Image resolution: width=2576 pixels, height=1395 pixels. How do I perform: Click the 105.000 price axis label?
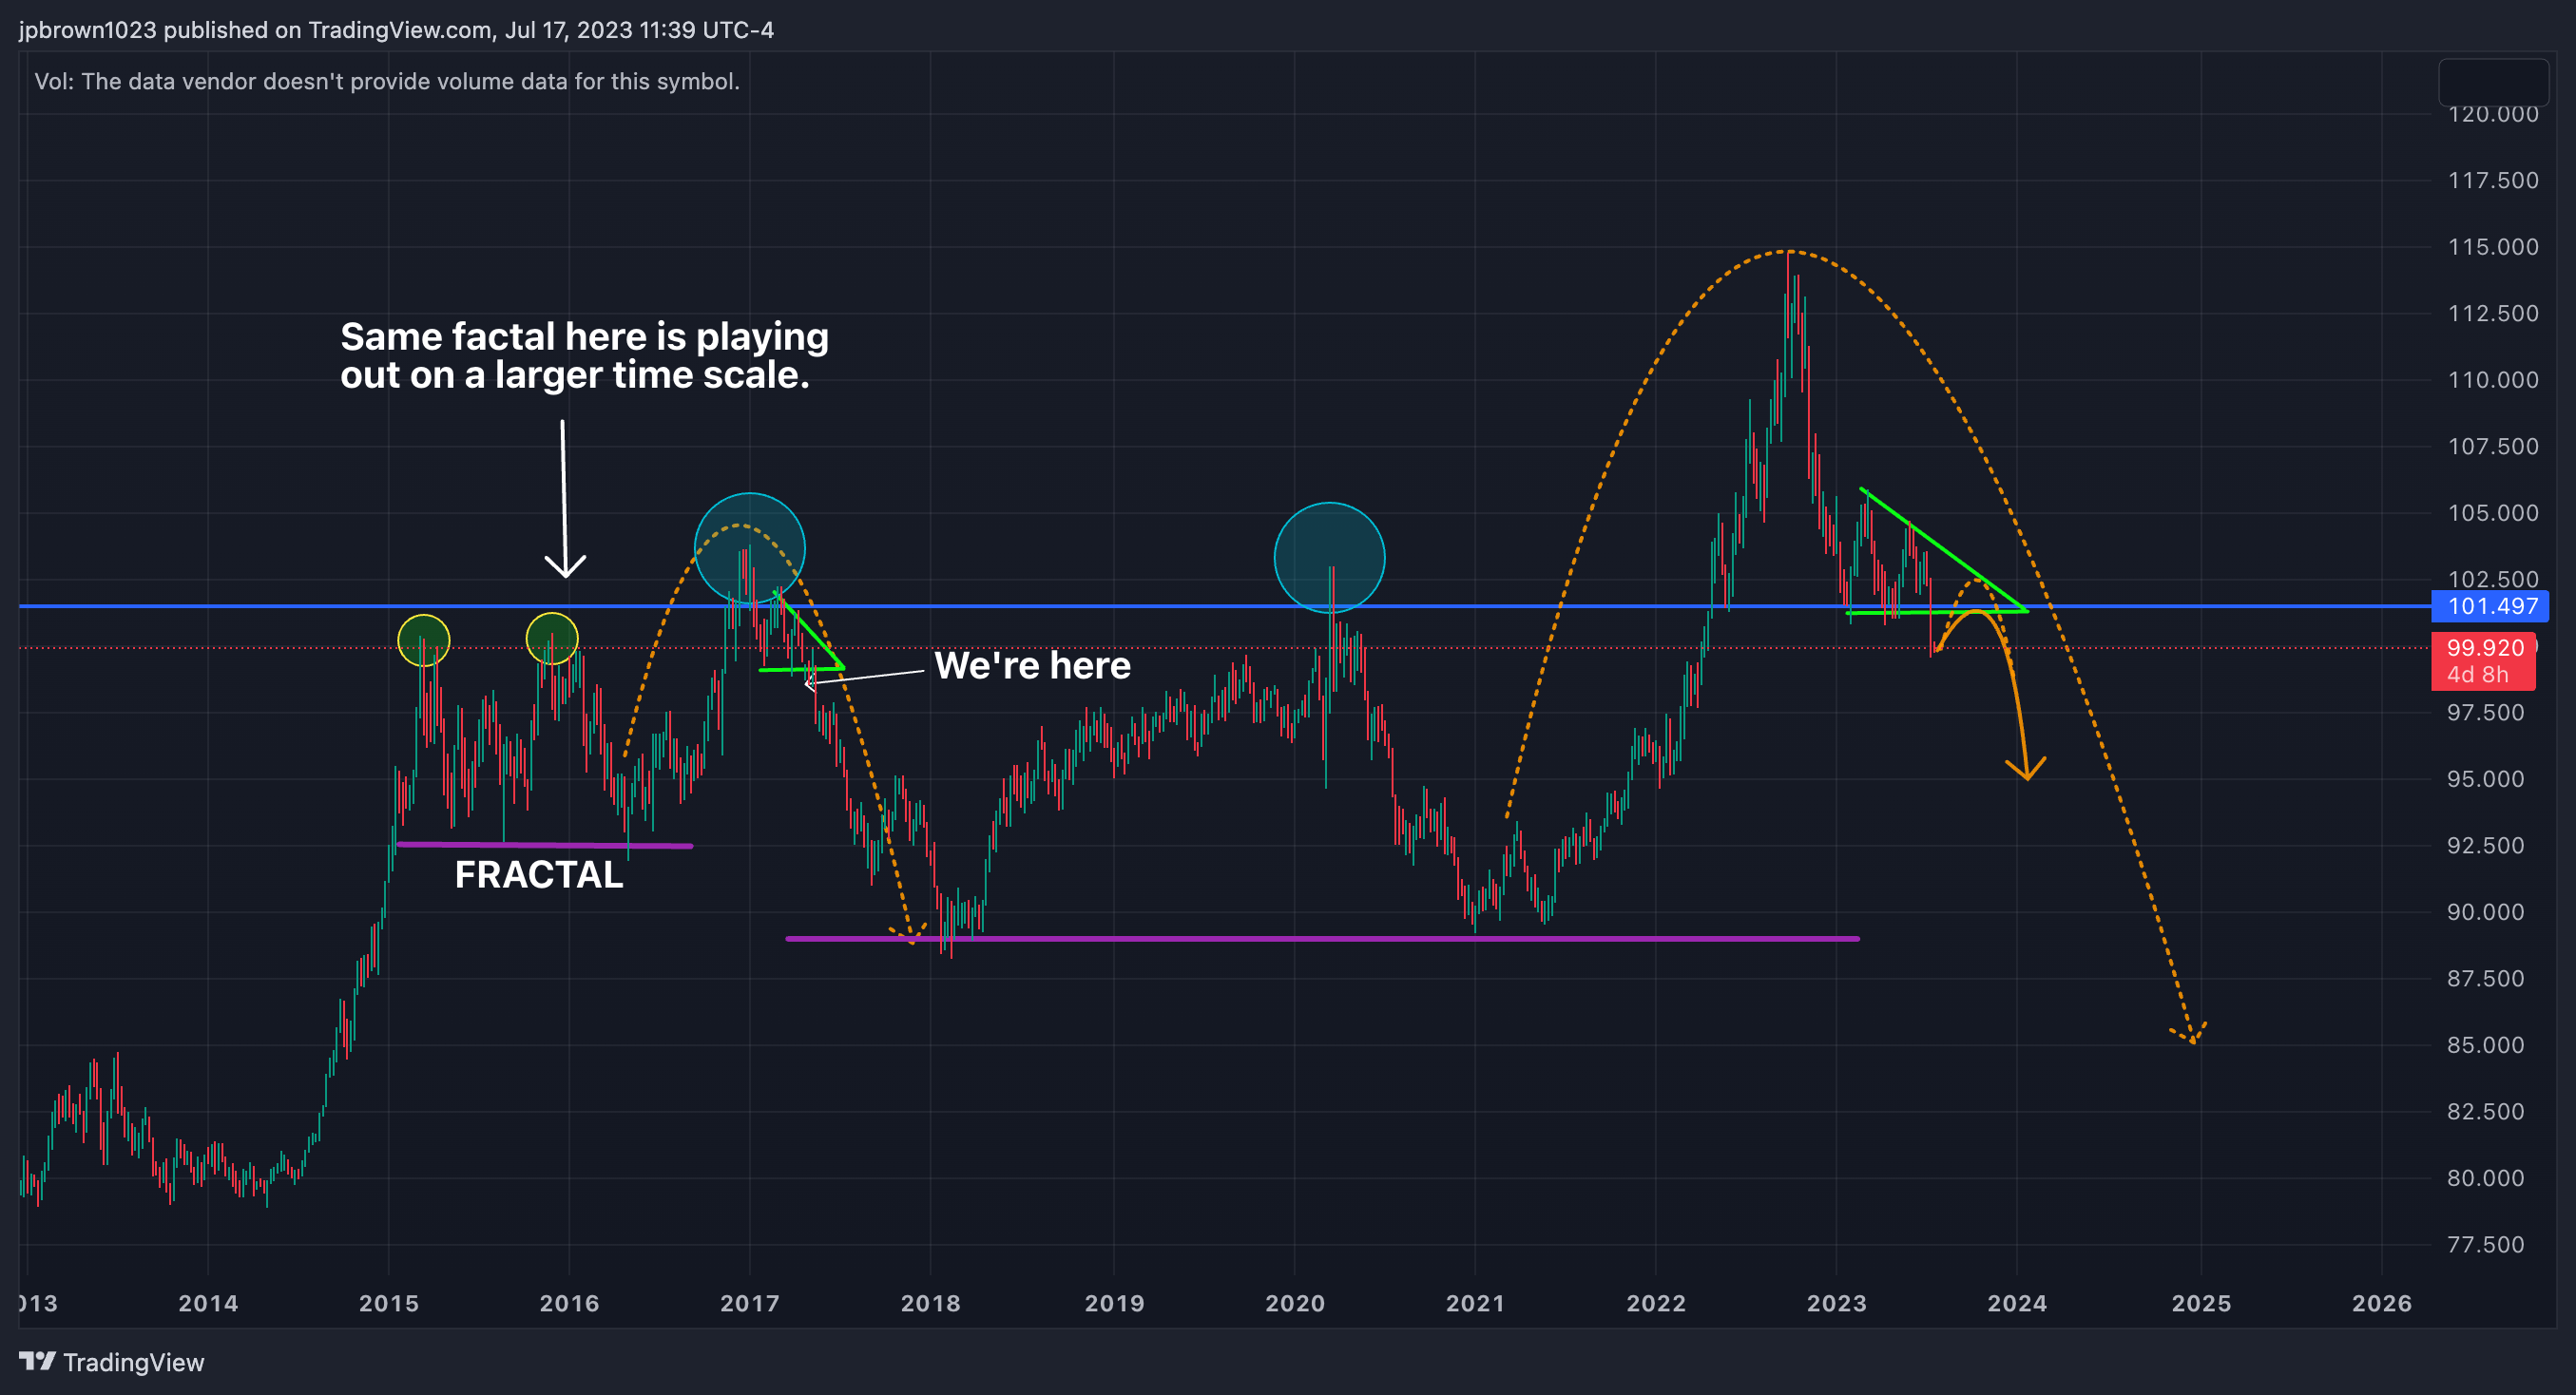2492,512
